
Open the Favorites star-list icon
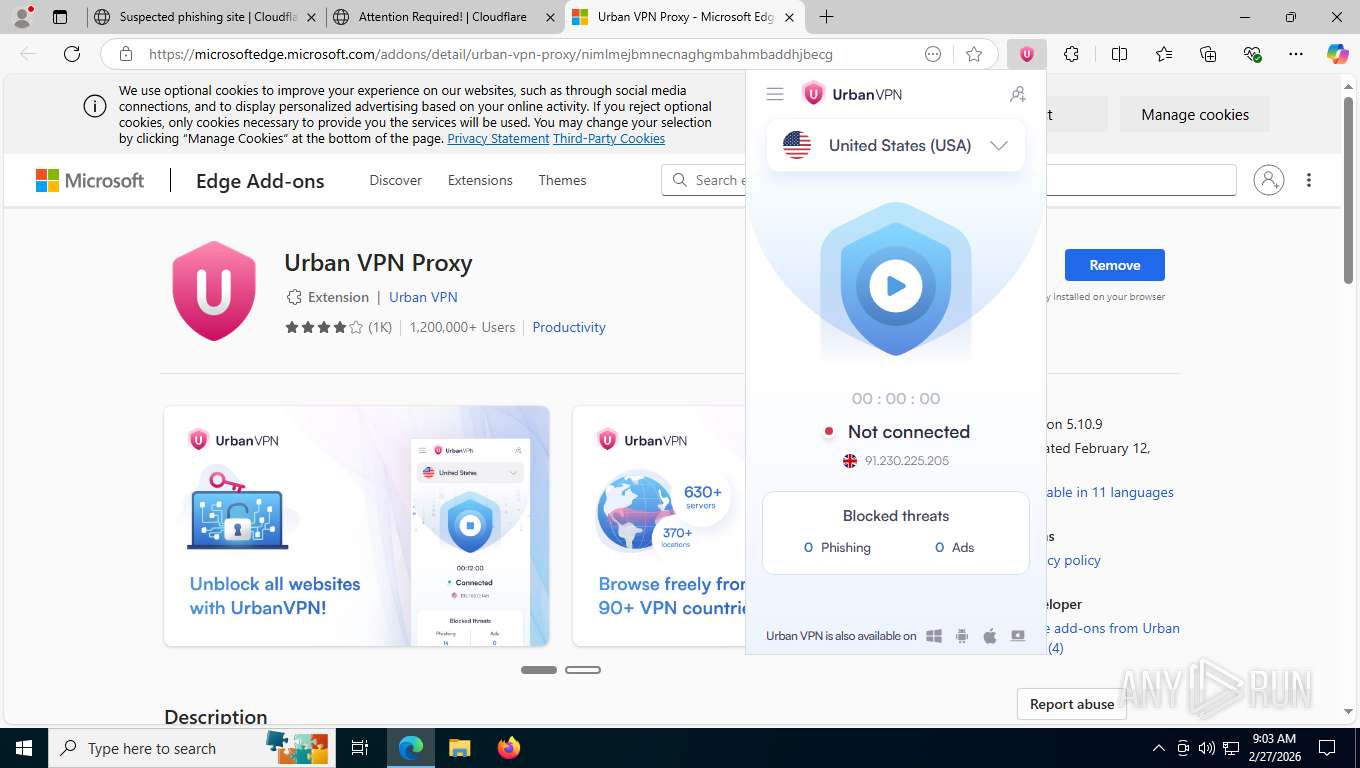[1163, 54]
